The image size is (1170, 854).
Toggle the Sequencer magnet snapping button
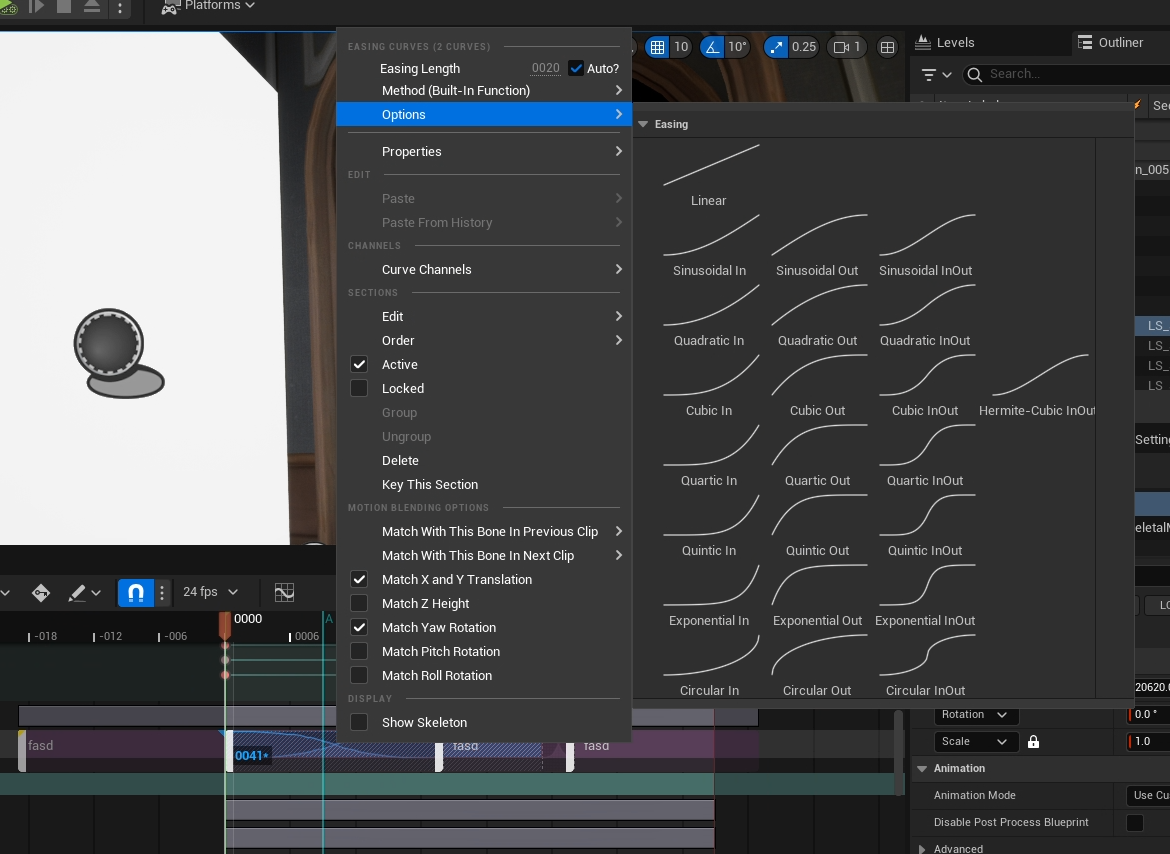[136, 592]
